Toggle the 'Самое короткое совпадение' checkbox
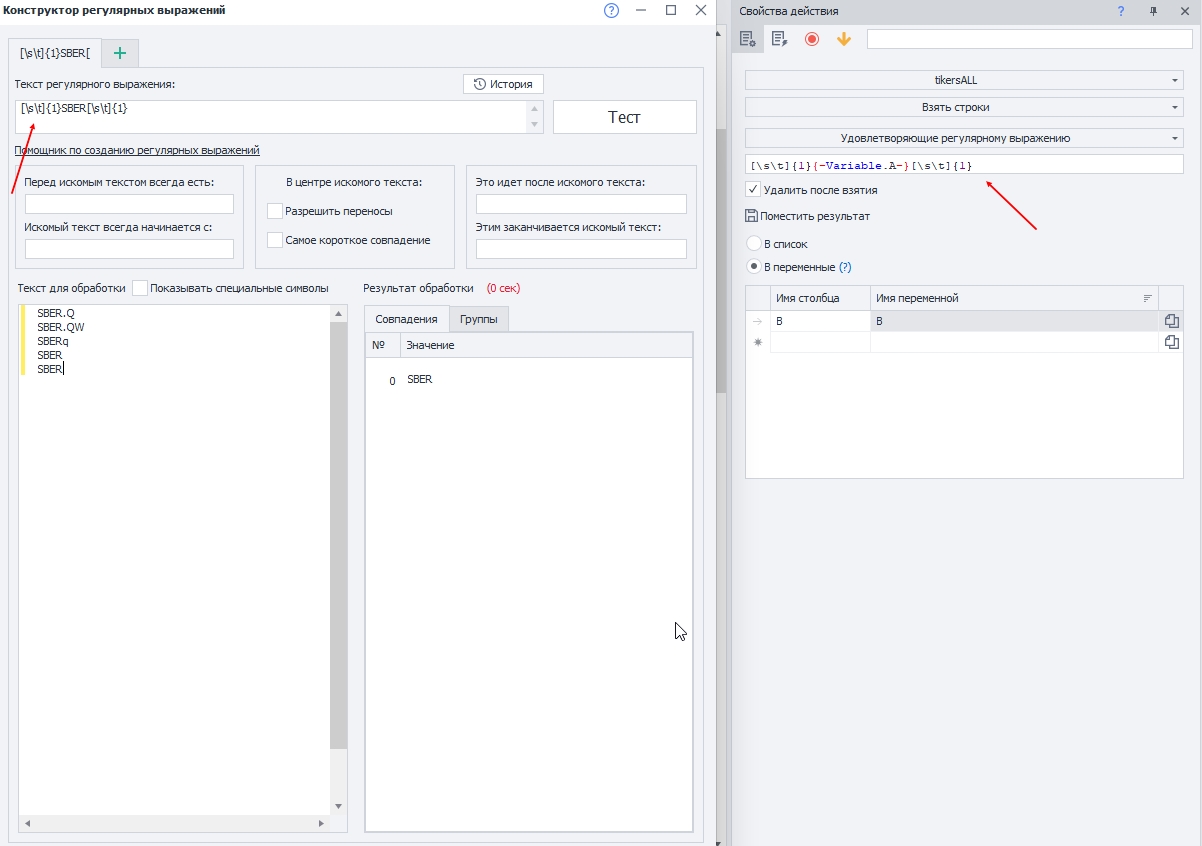 (275, 240)
